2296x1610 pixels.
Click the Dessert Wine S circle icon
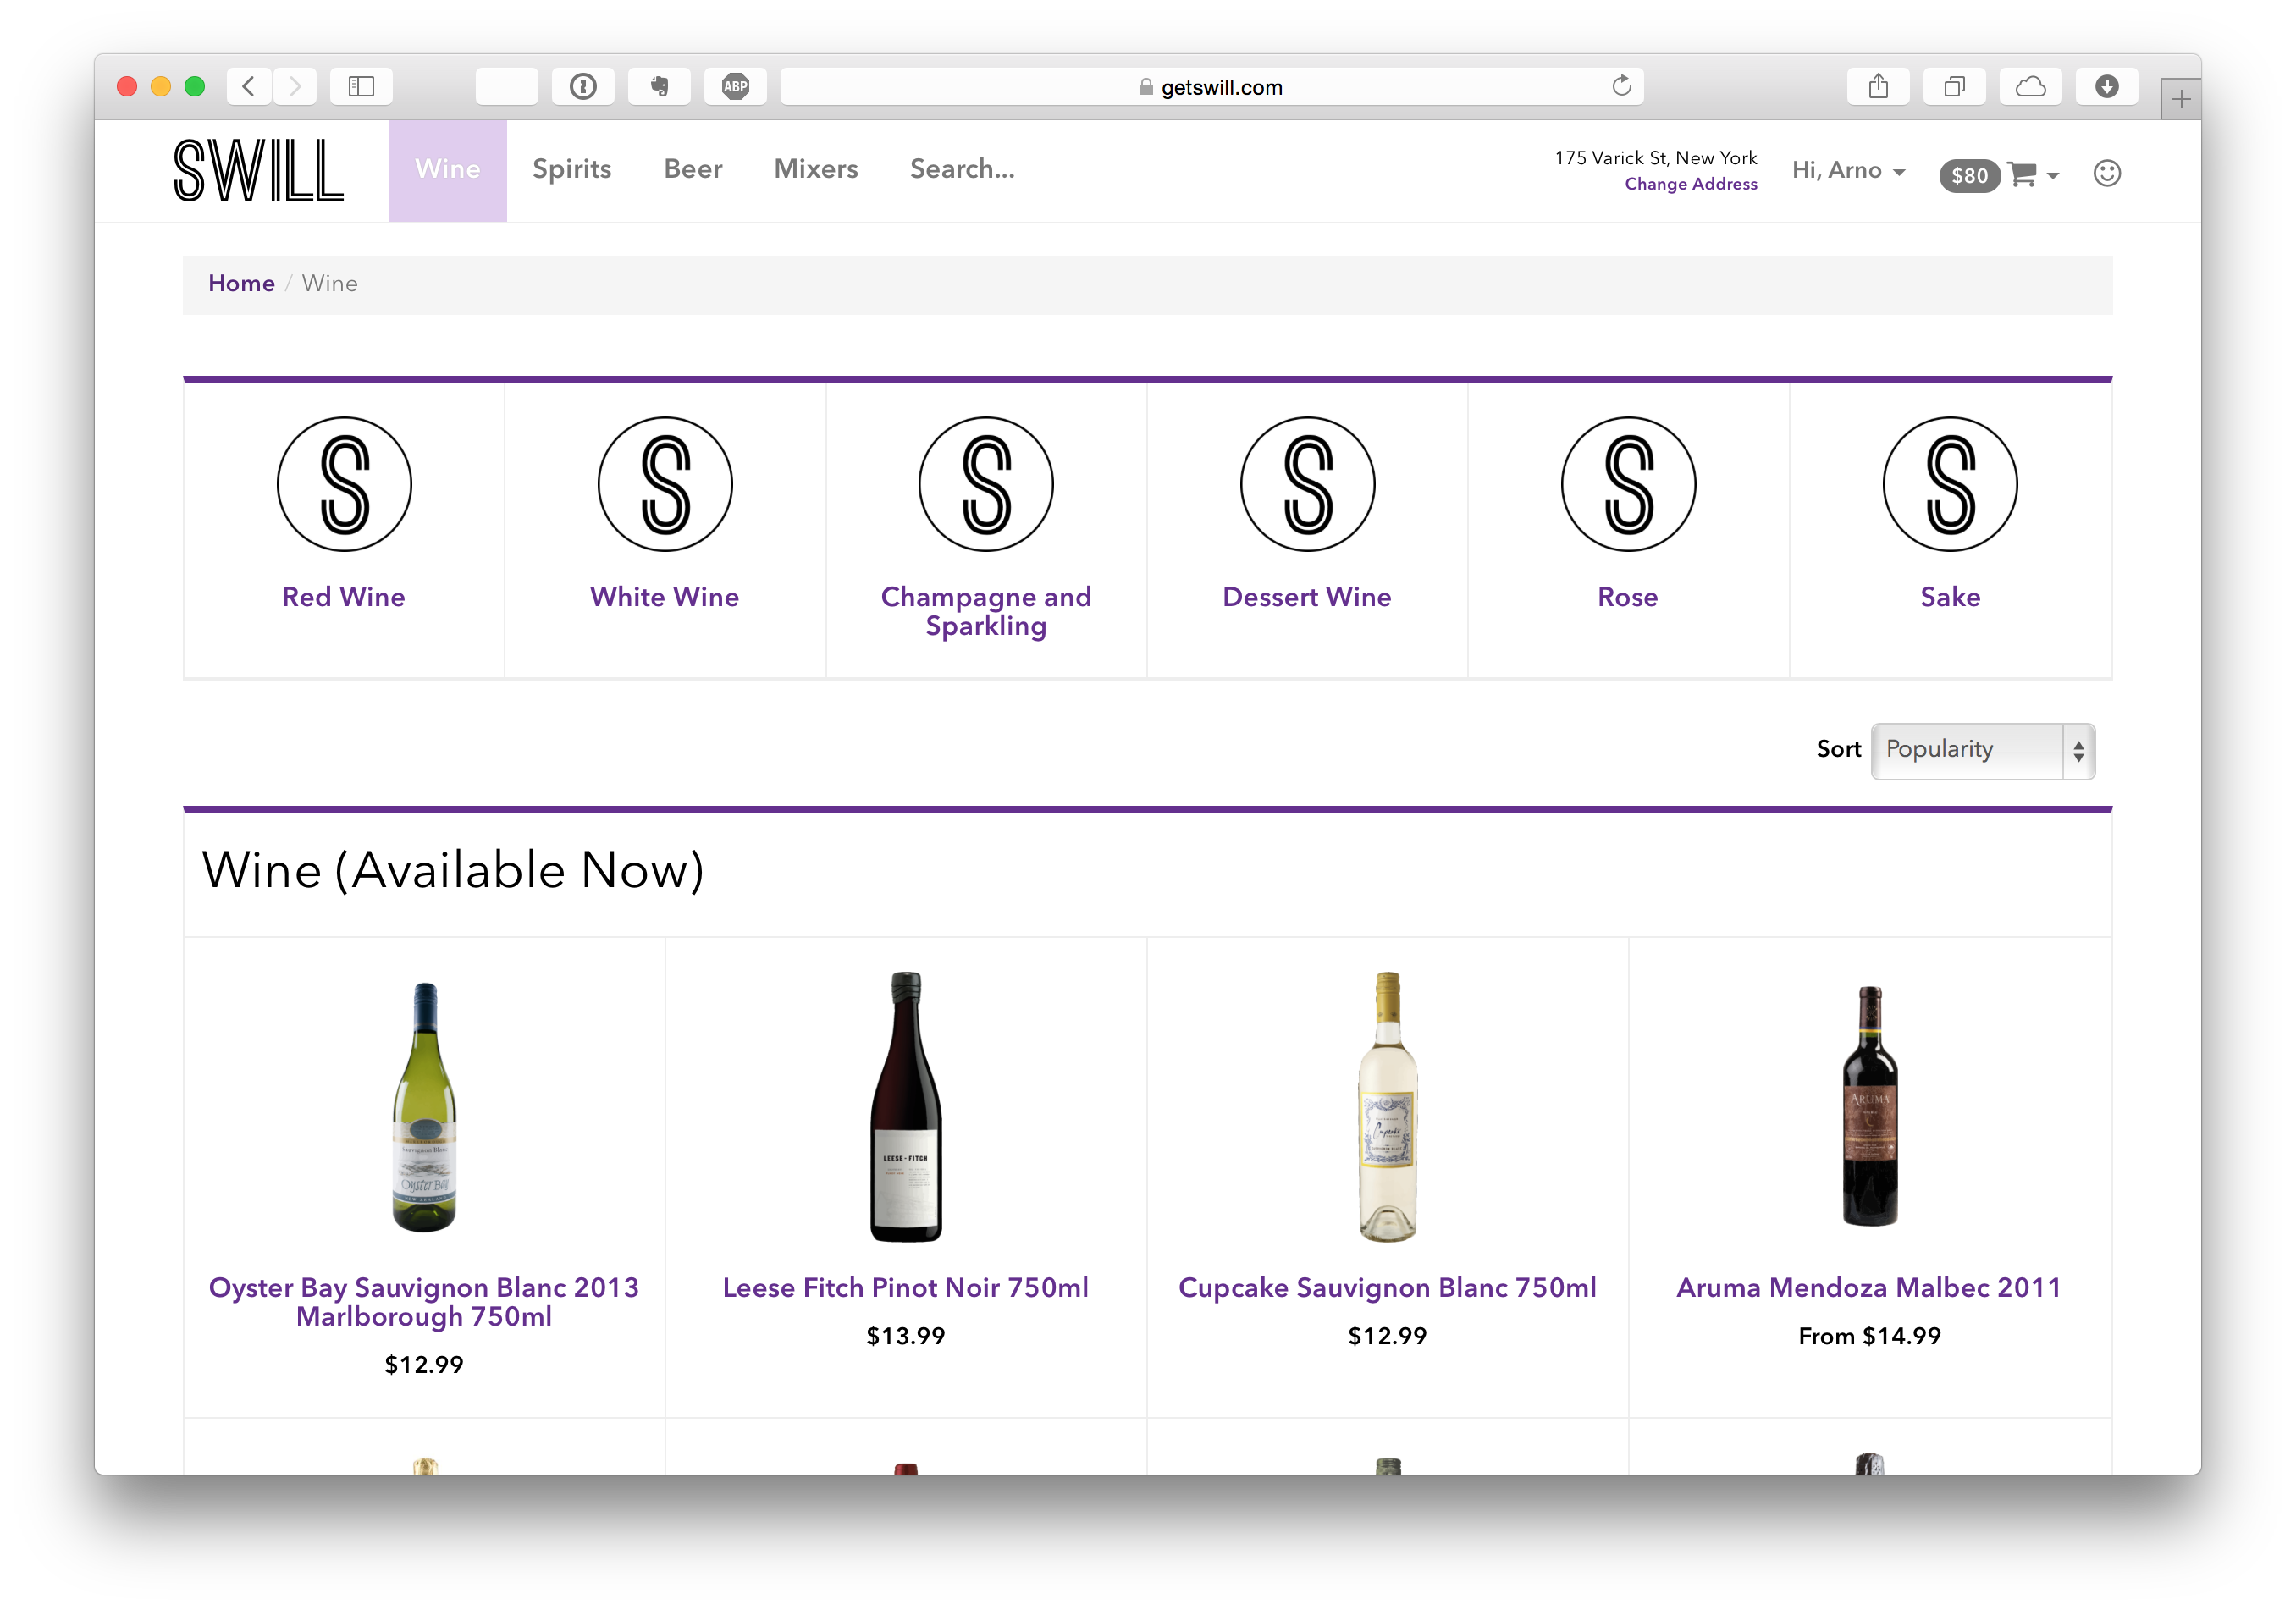pyautogui.click(x=1307, y=484)
